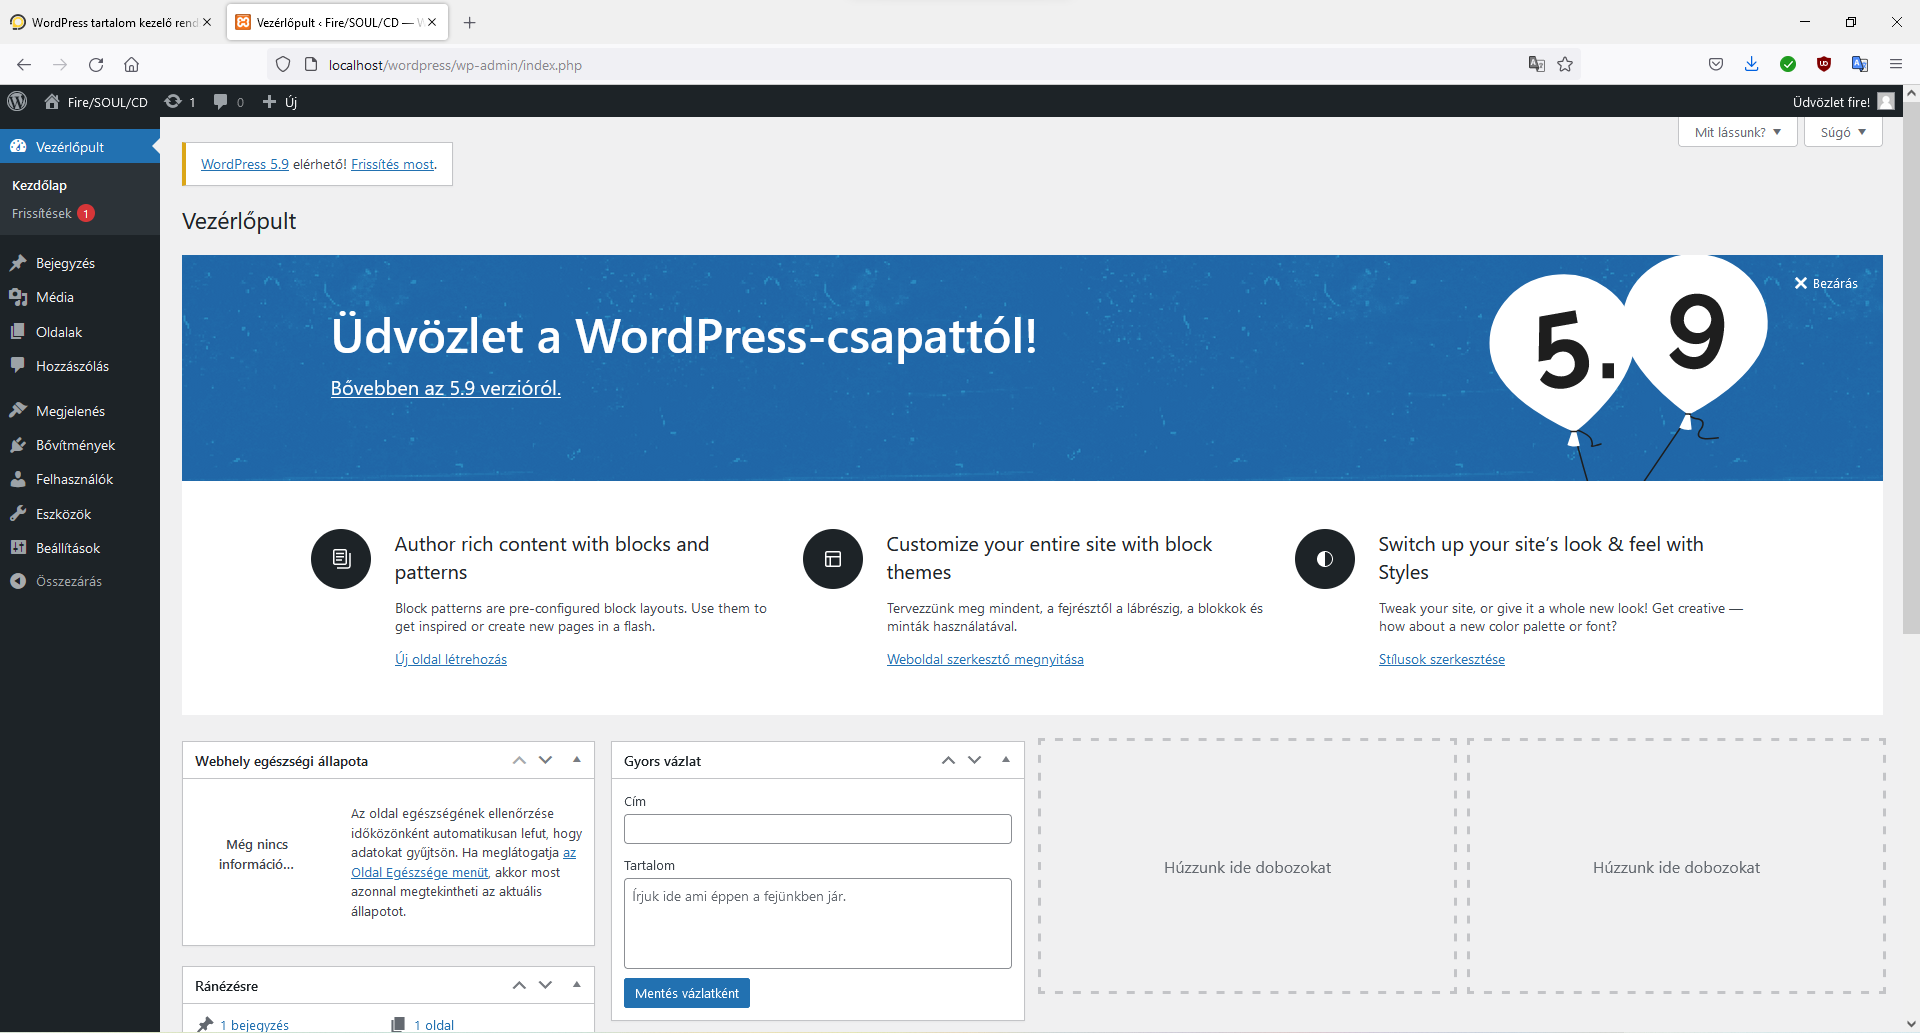Move Webhely egészségi állapota box up

[519, 761]
